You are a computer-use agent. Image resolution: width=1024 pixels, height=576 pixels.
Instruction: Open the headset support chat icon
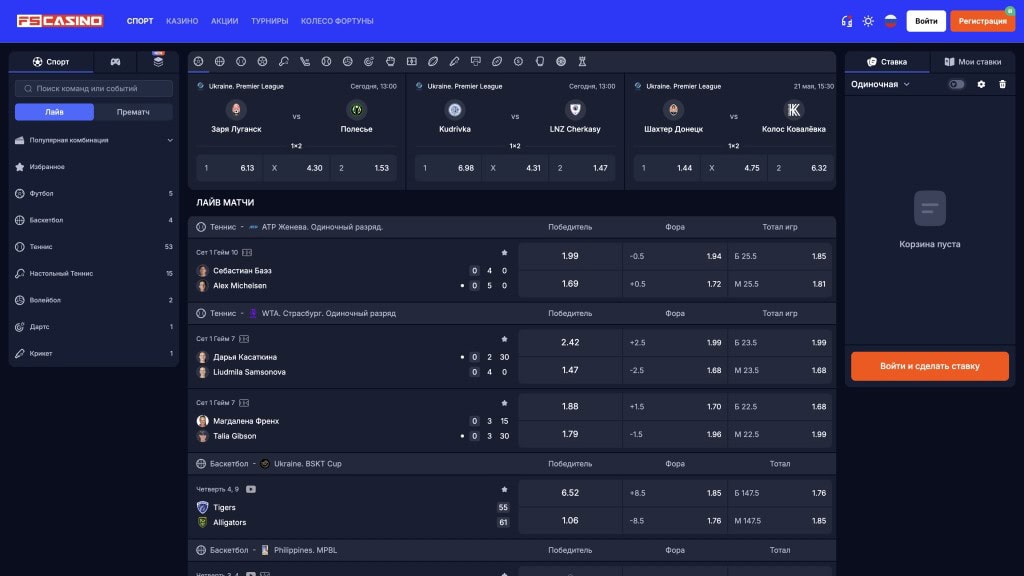[846, 21]
